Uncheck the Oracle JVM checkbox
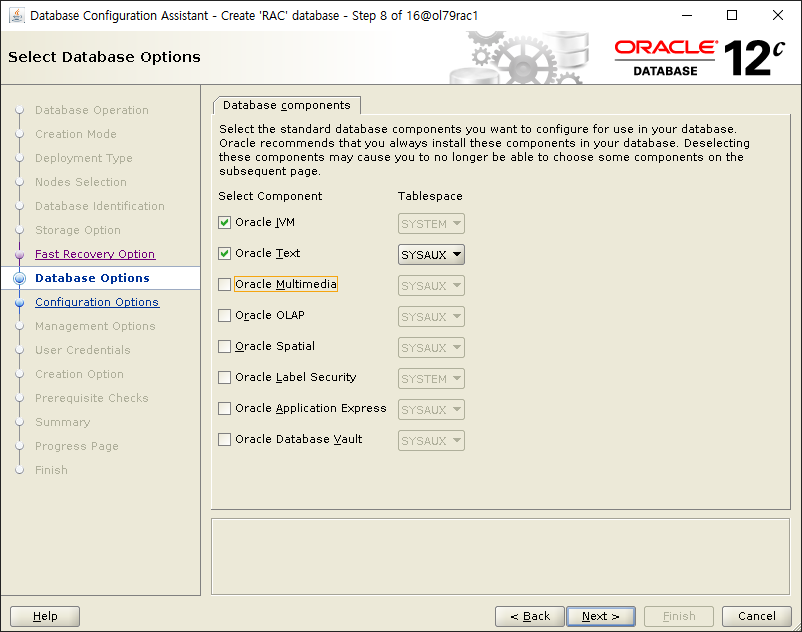 coord(224,222)
